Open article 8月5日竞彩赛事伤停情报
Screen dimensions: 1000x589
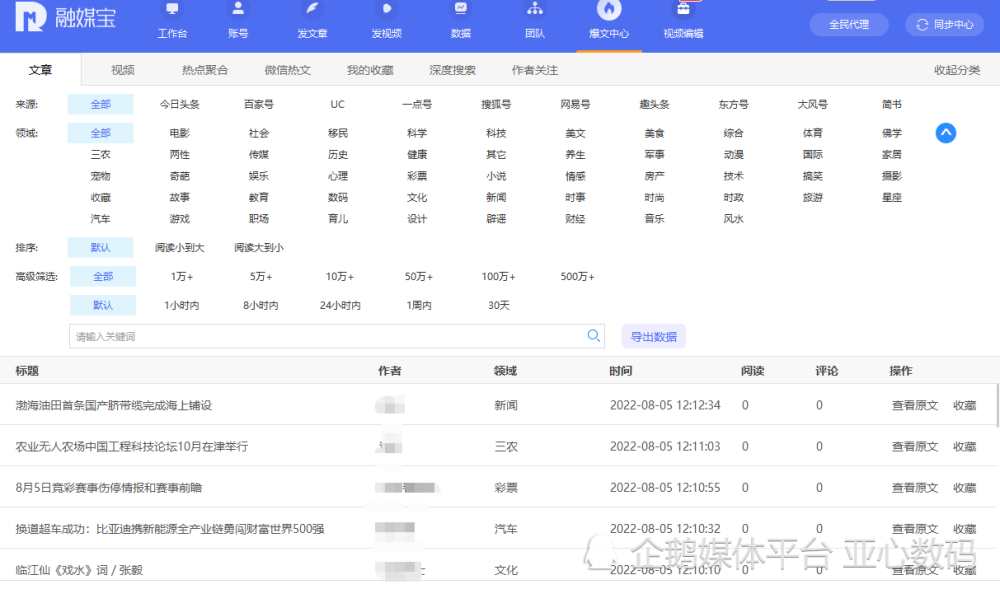(108, 488)
